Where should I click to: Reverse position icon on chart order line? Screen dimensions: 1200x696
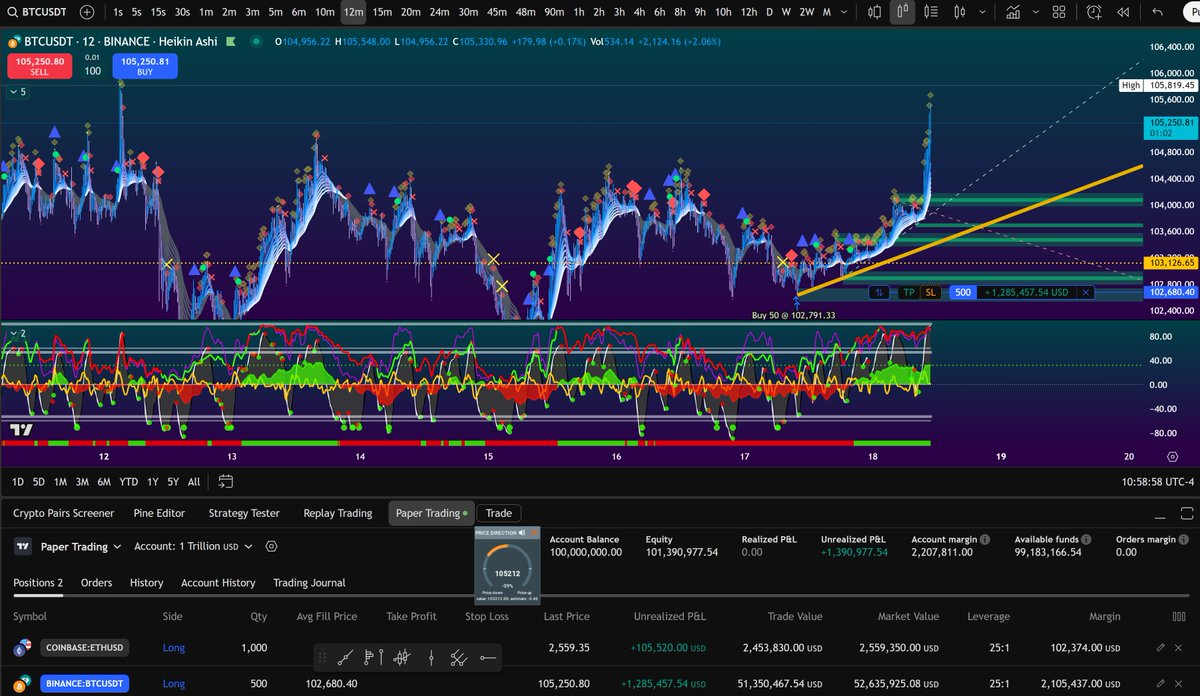879,292
